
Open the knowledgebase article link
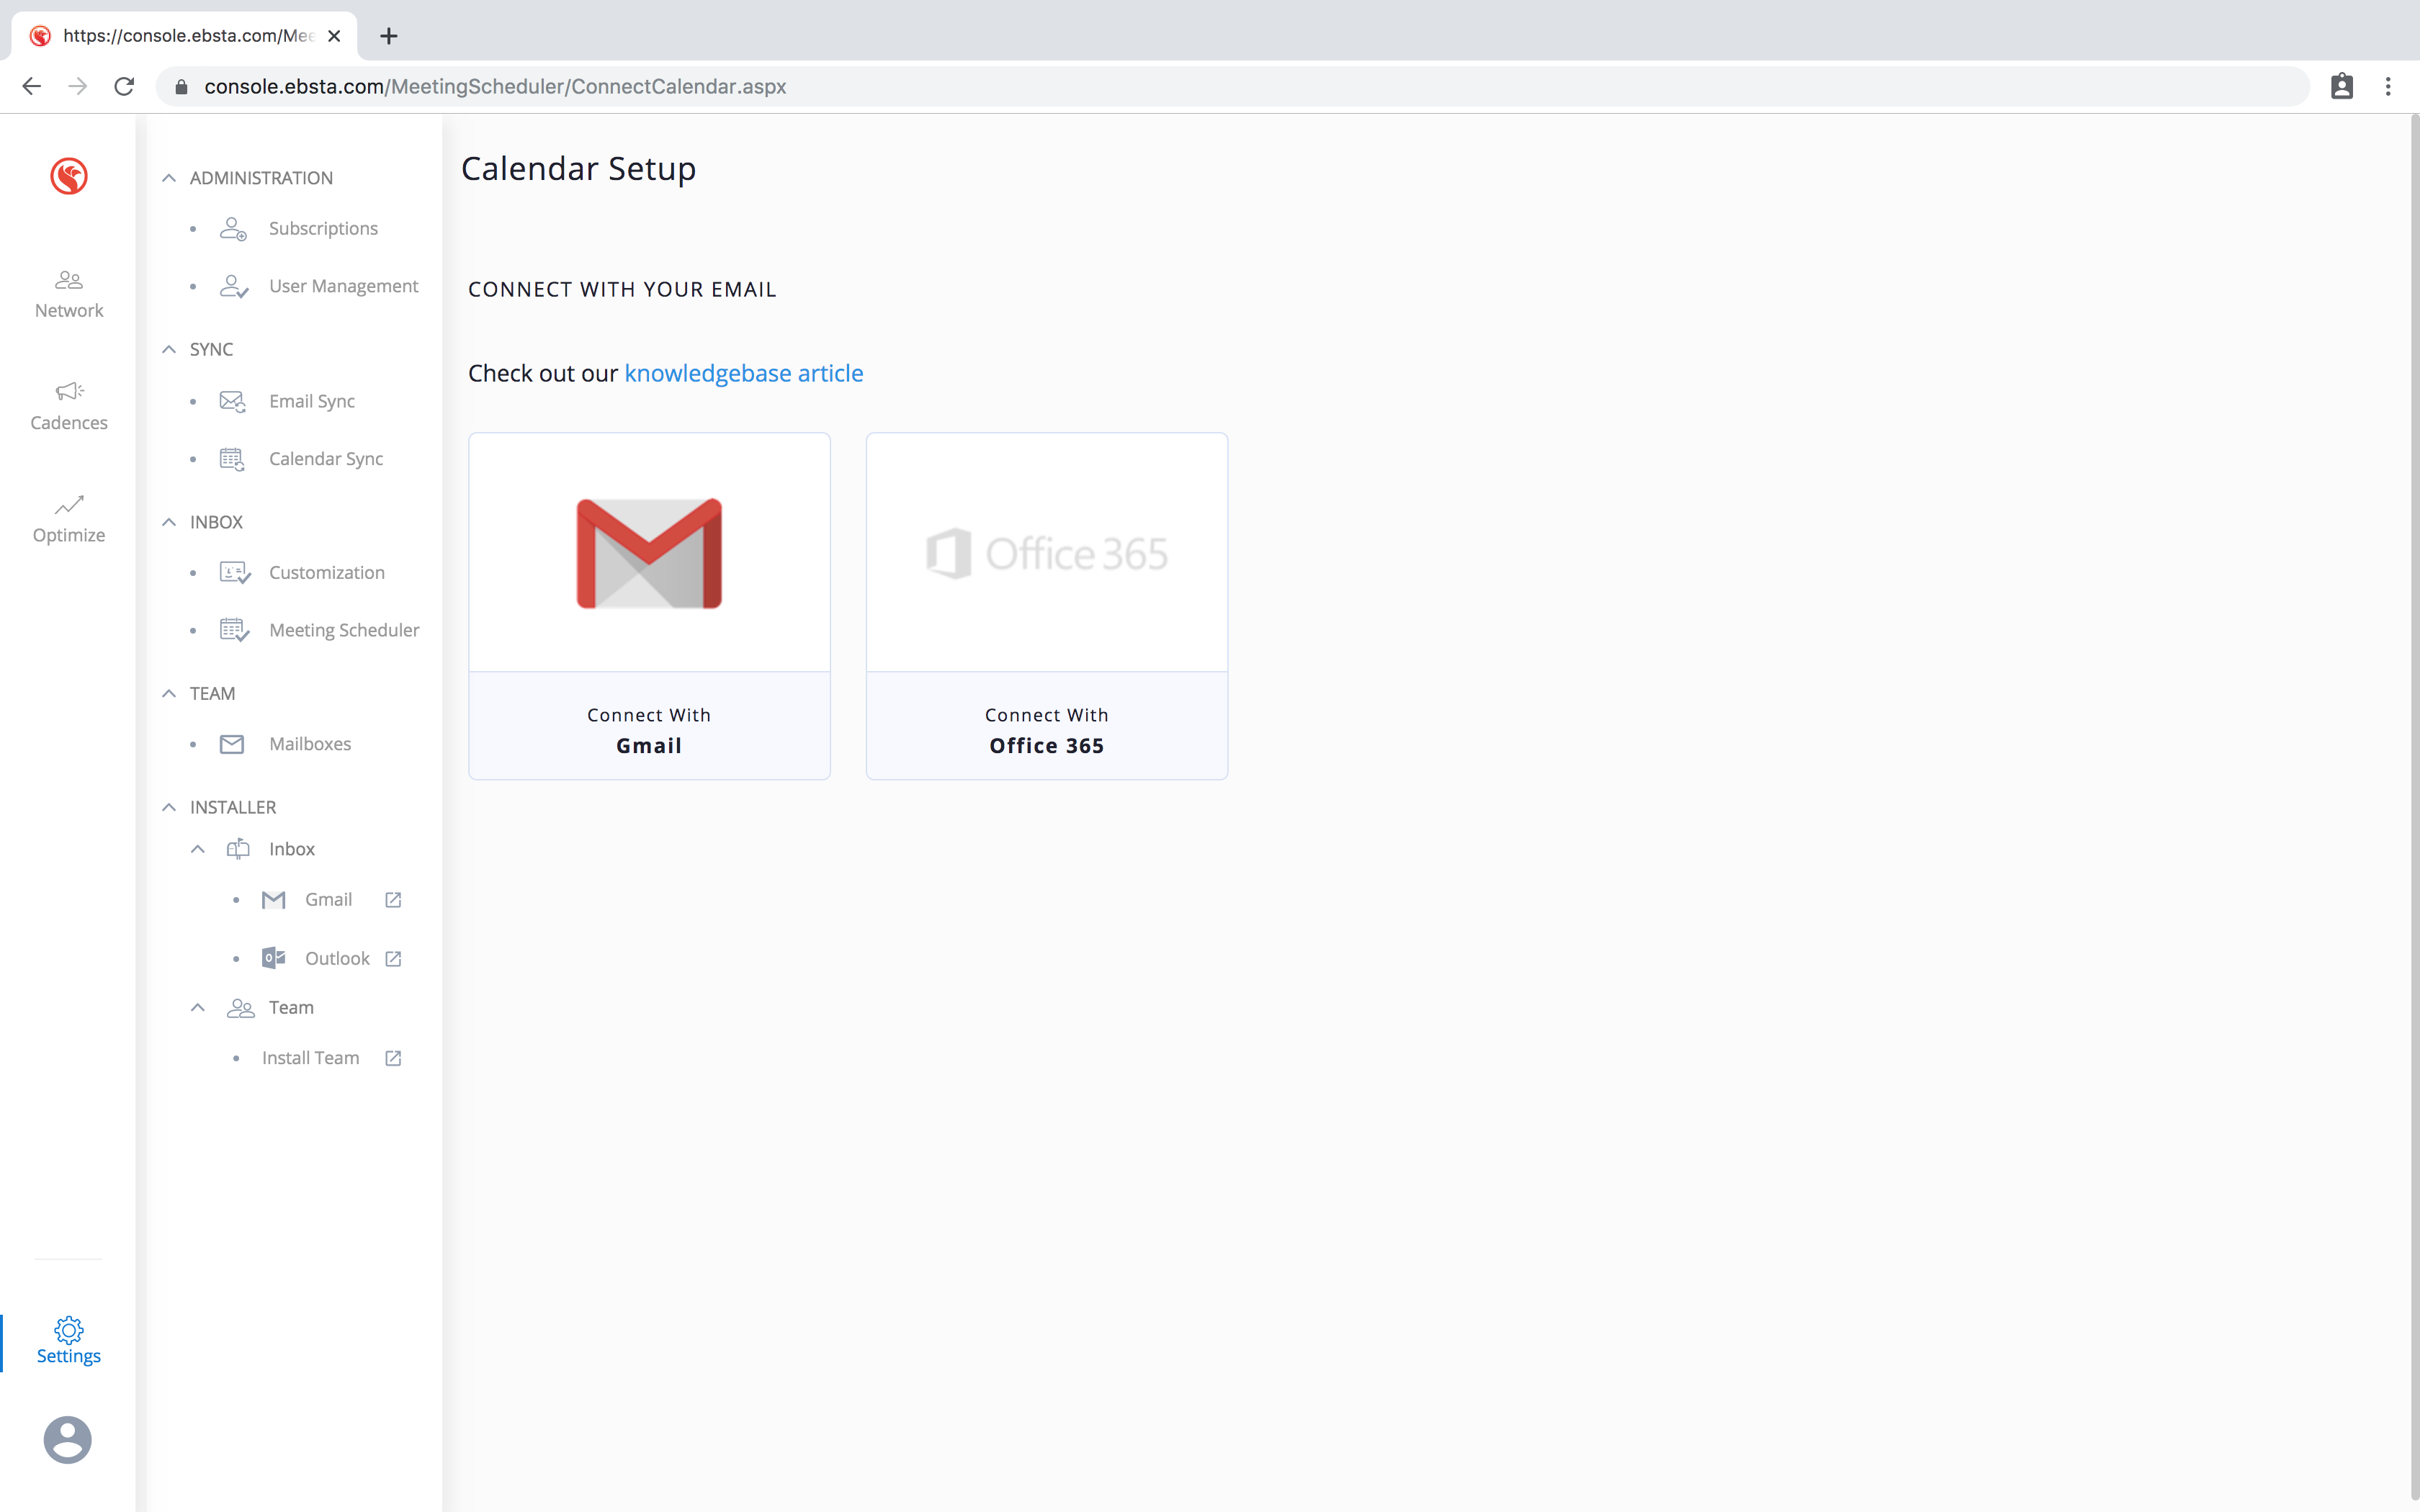click(x=743, y=373)
